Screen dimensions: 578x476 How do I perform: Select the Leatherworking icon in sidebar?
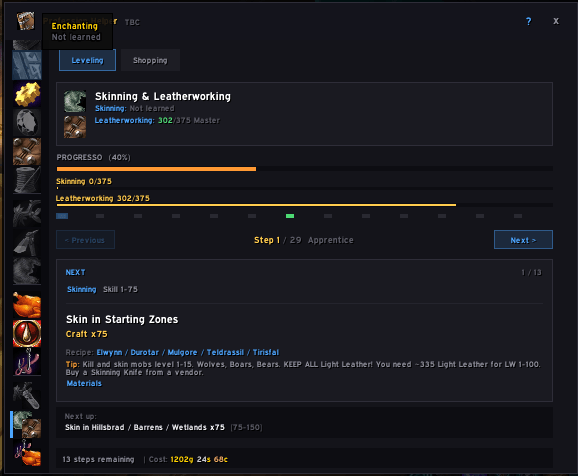[x=27, y=152]
